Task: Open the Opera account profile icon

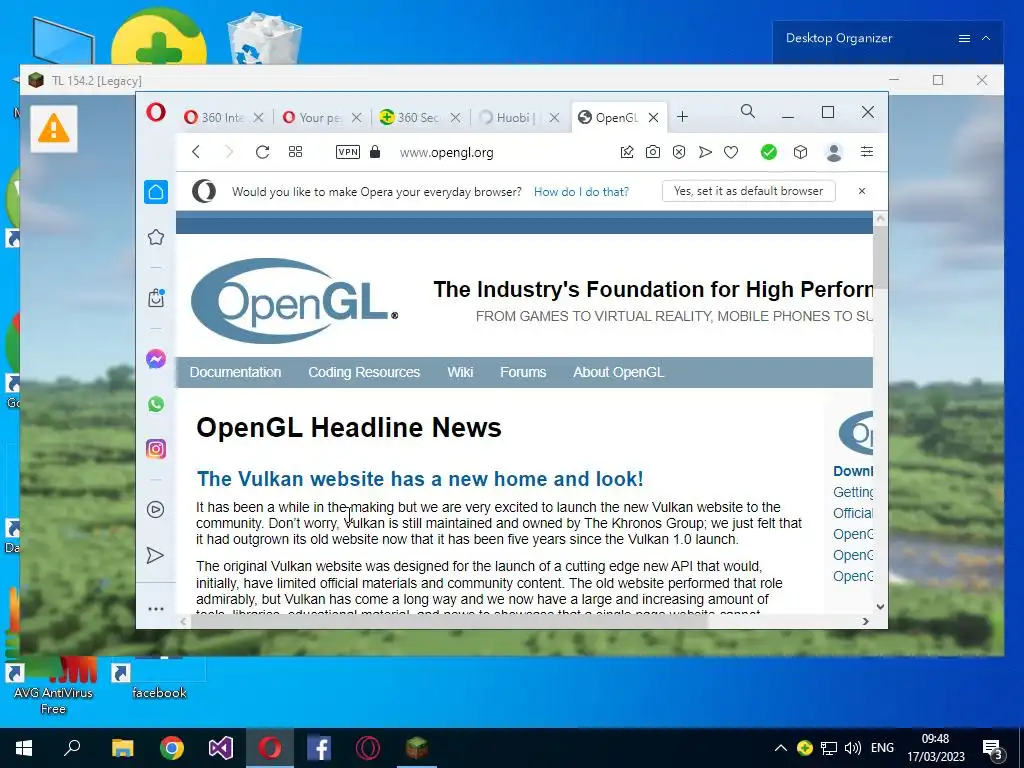Action: (x=834, y=152)
